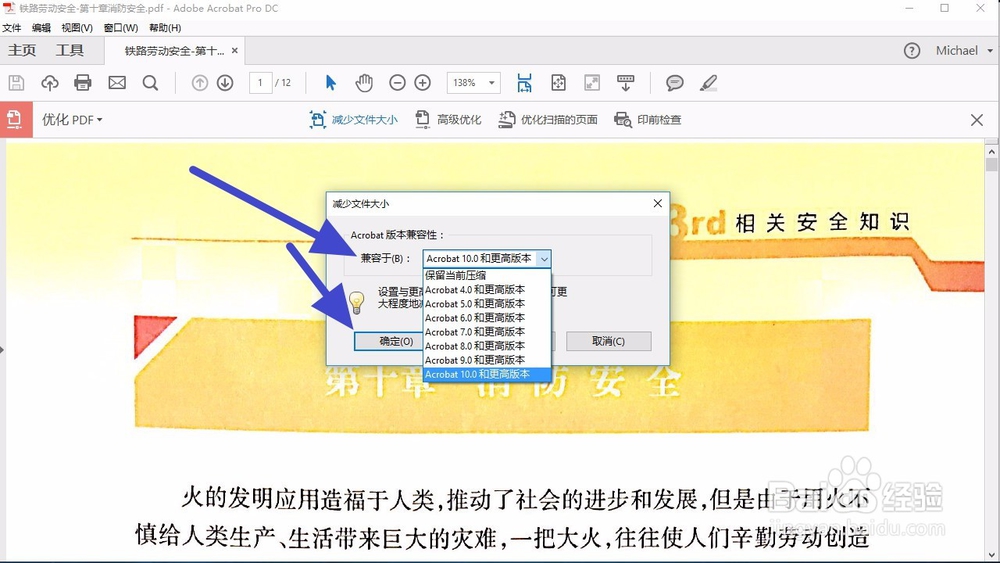Go to next page arrow
The width and height of the screenshot is (1000, 563).
pos(225,83)
